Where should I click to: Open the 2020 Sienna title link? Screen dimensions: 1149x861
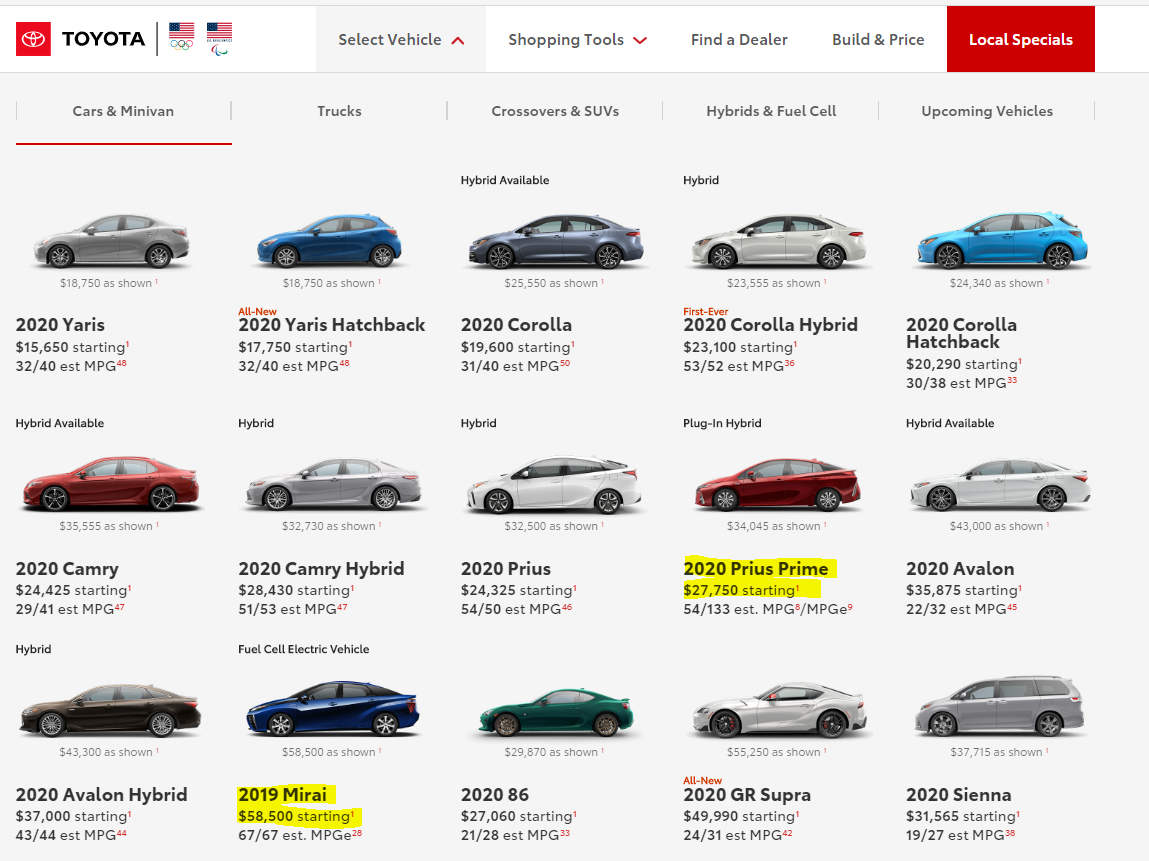click(x=958, y=795)
